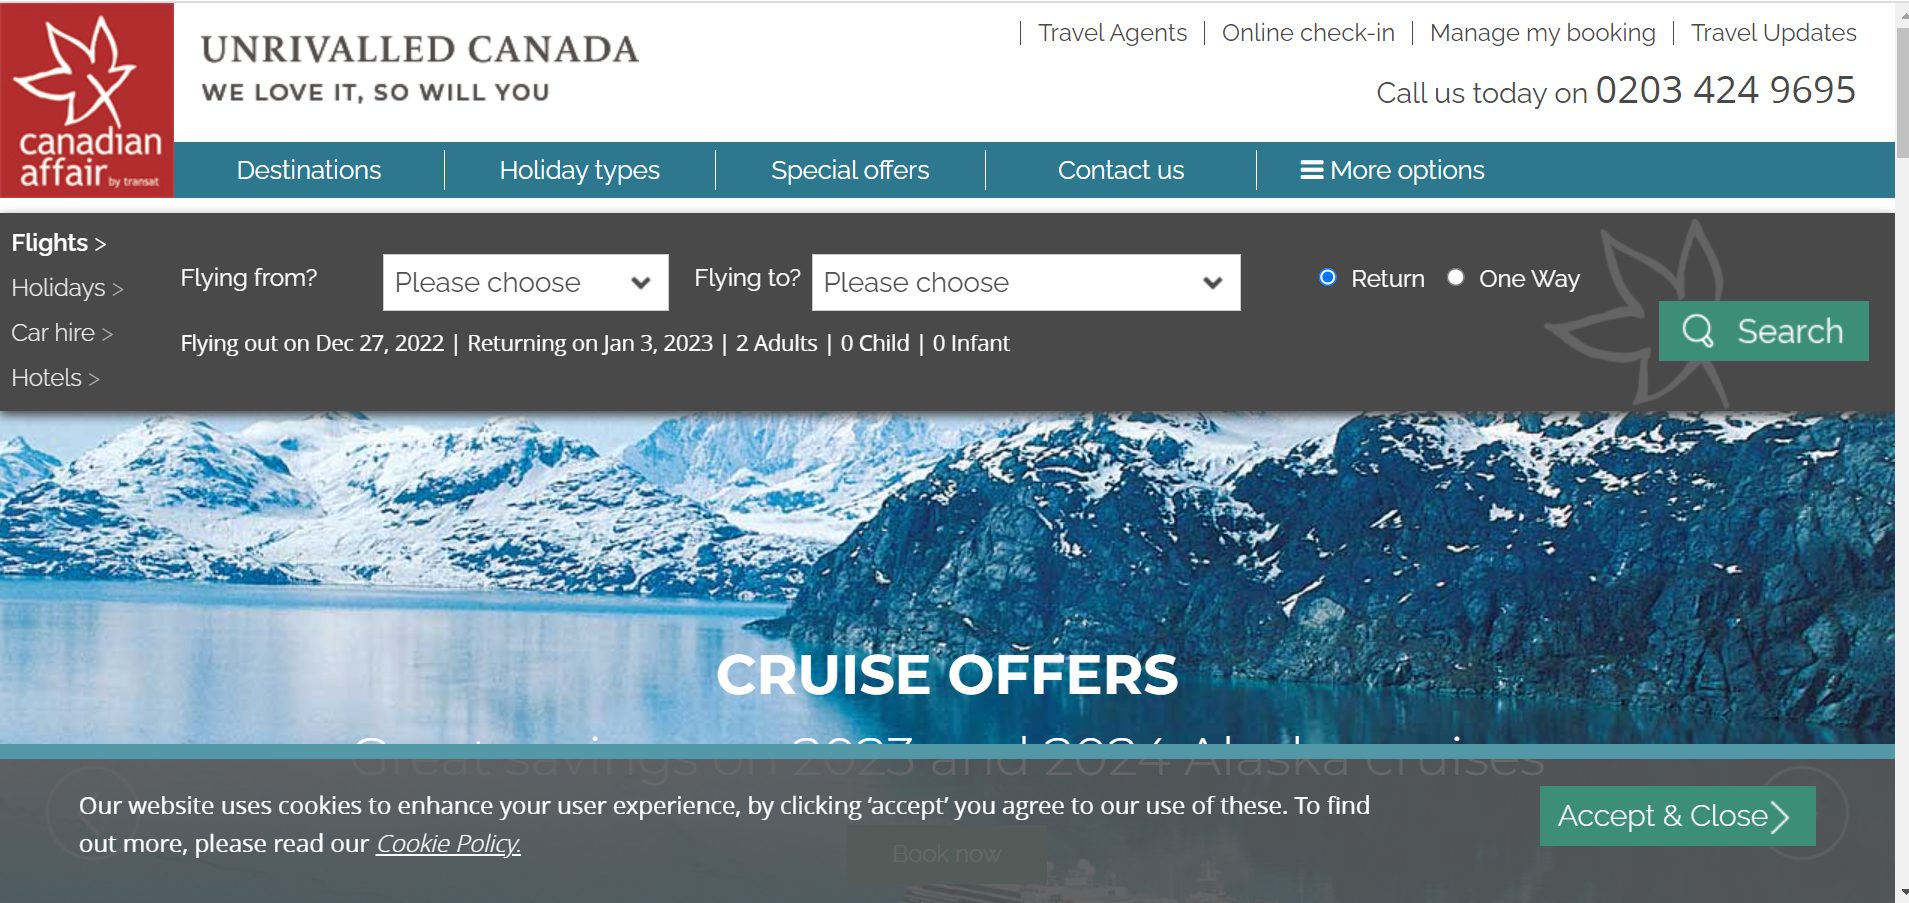1909x903 pixels.
Task: Click the More options hamburger icon
Action: pos(1311,170)
